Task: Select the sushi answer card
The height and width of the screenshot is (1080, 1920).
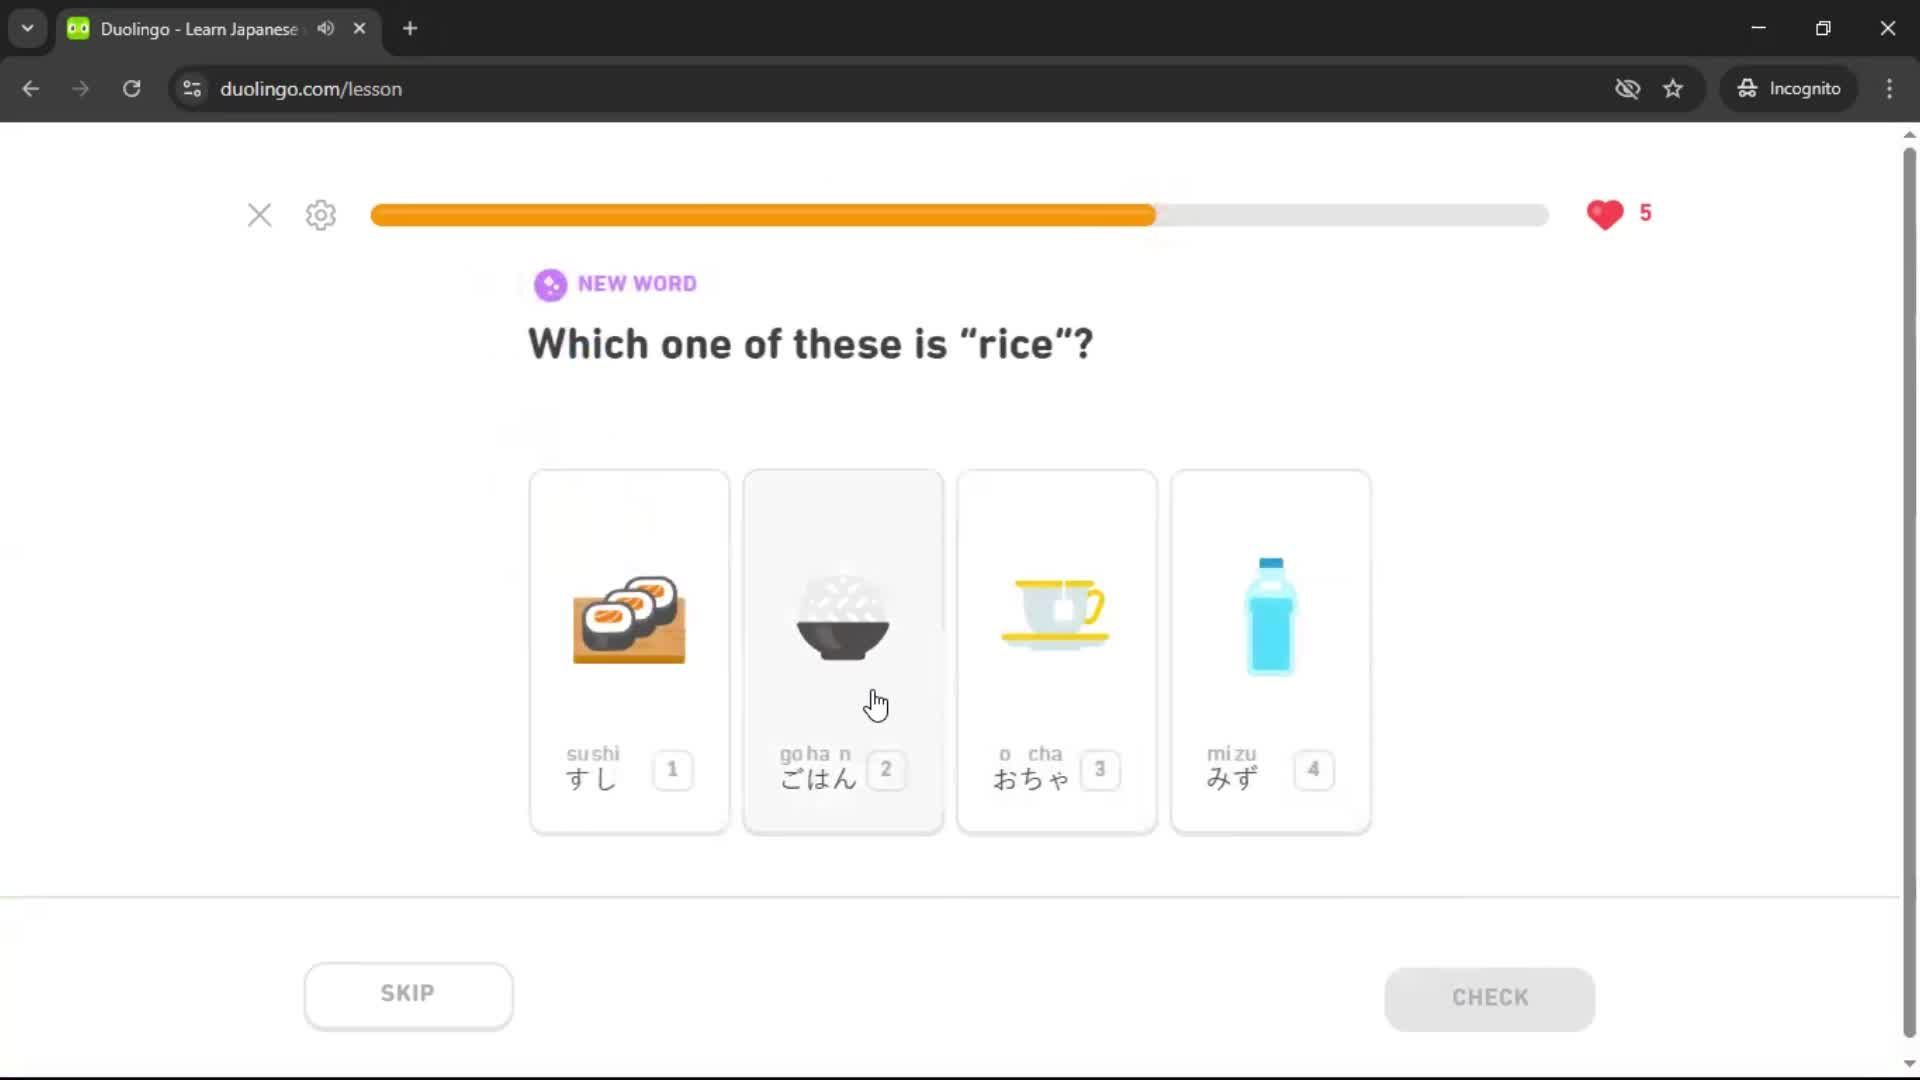Action: pos(629,651)
